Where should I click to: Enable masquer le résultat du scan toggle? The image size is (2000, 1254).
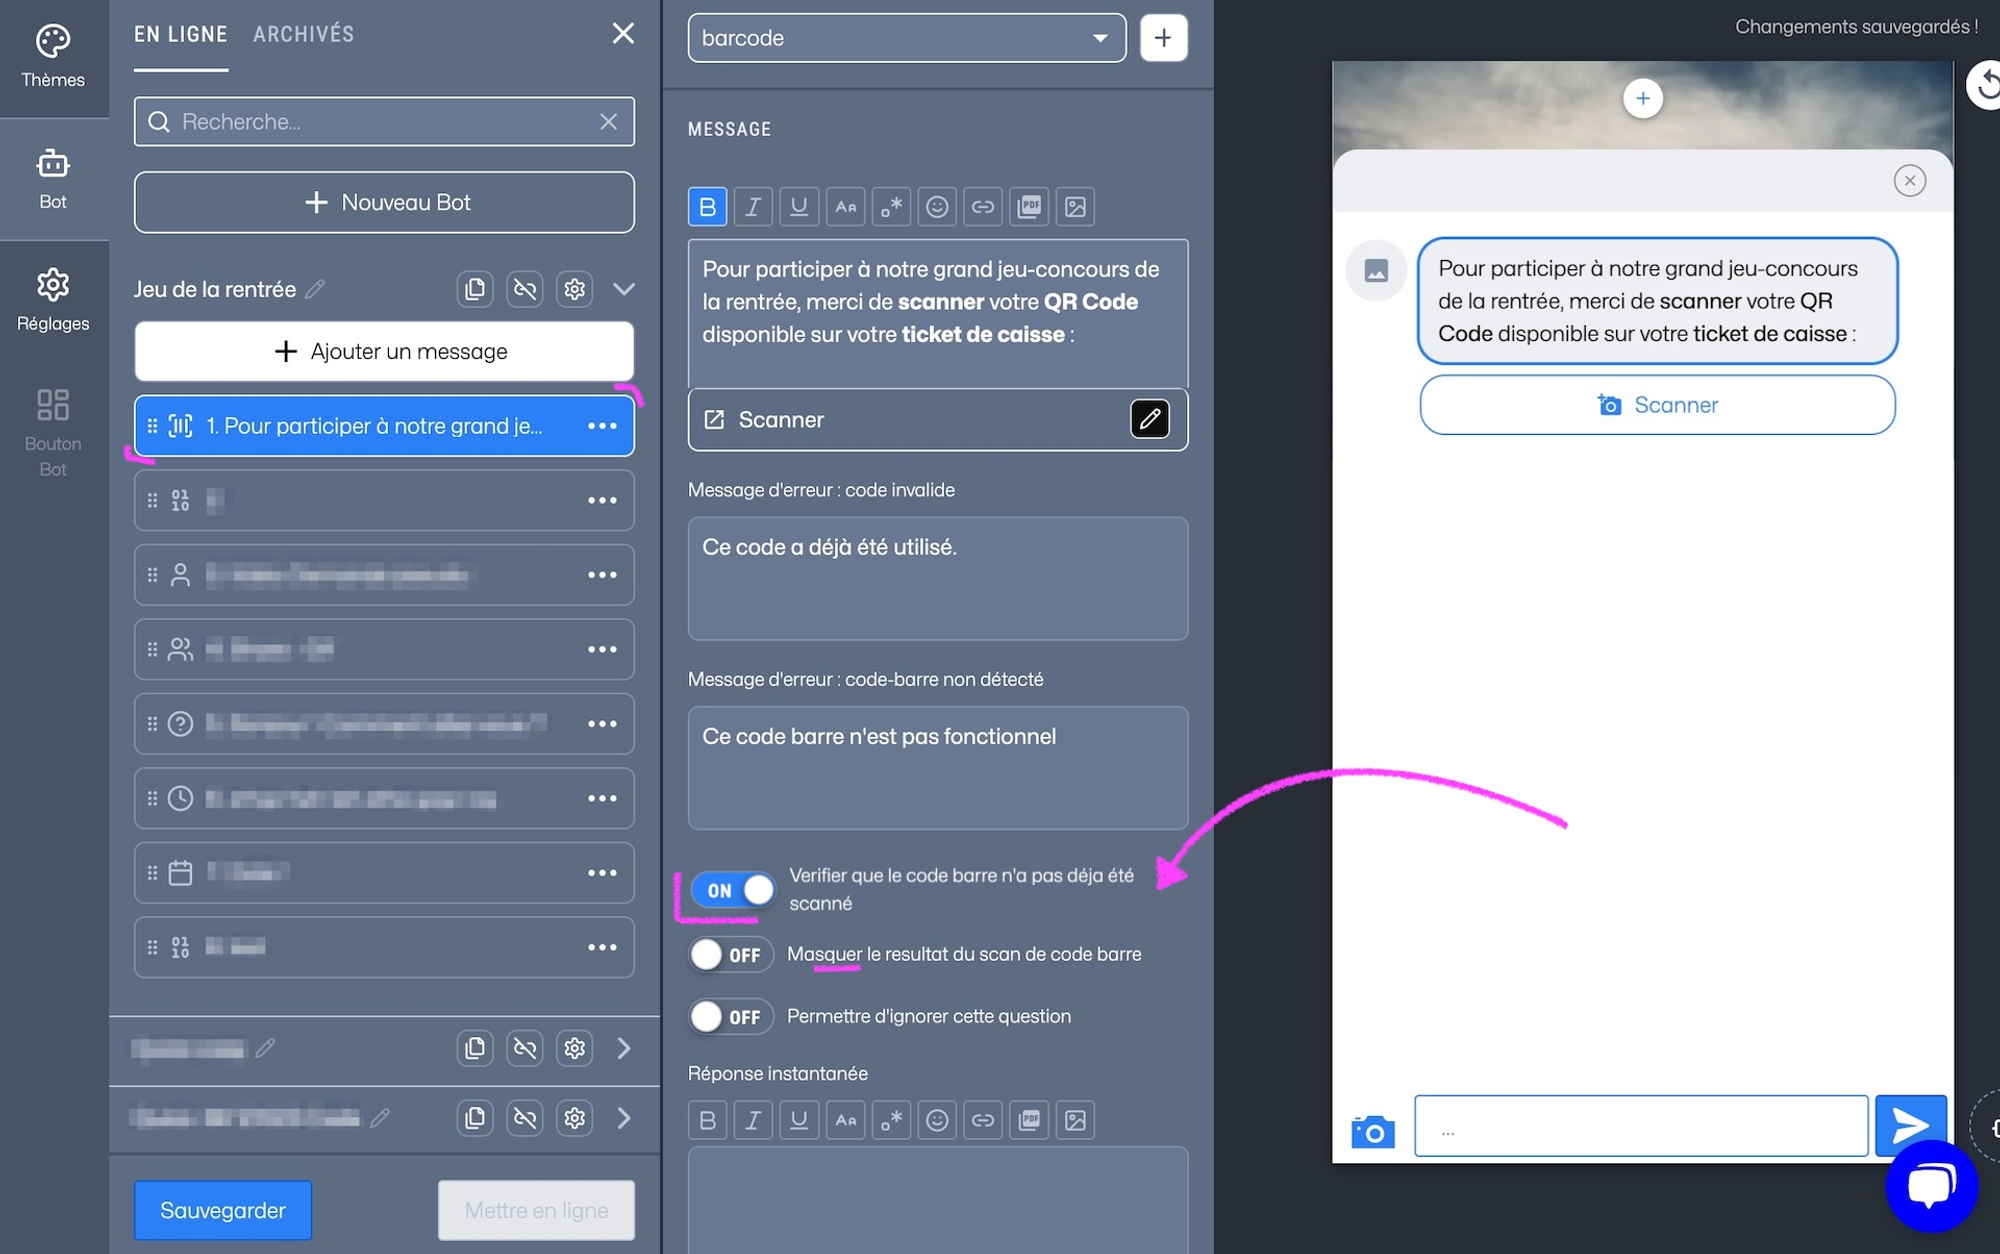729,952
